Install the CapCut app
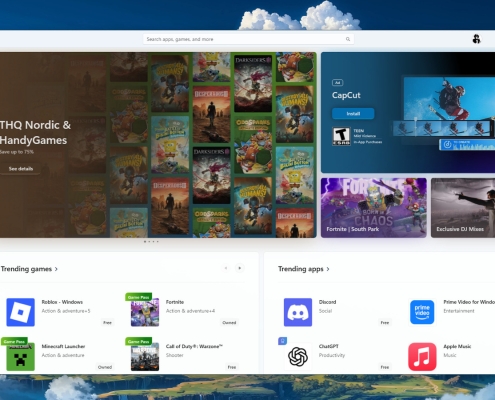Viewport: 495px width, 400px height. click(x=353, y=114)
